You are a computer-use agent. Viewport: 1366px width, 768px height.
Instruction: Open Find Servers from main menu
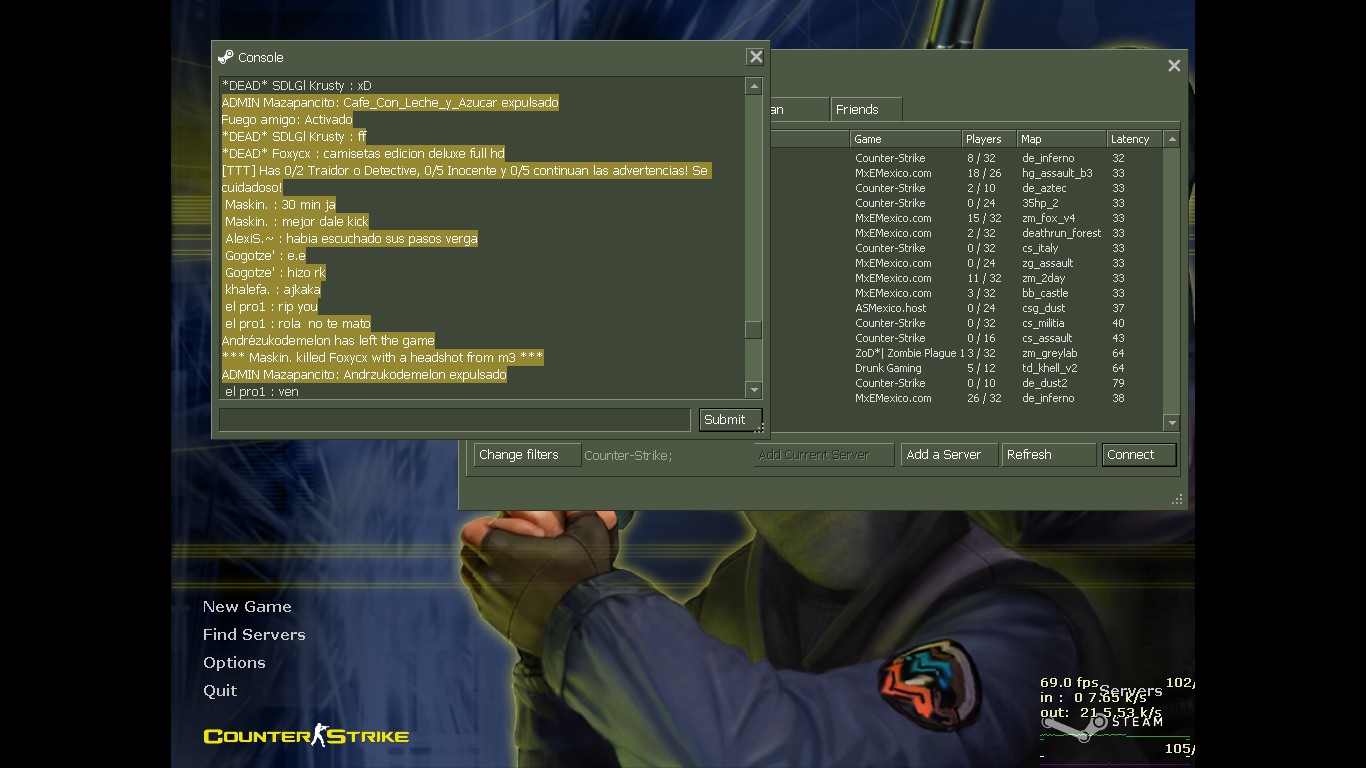[254, 635]
